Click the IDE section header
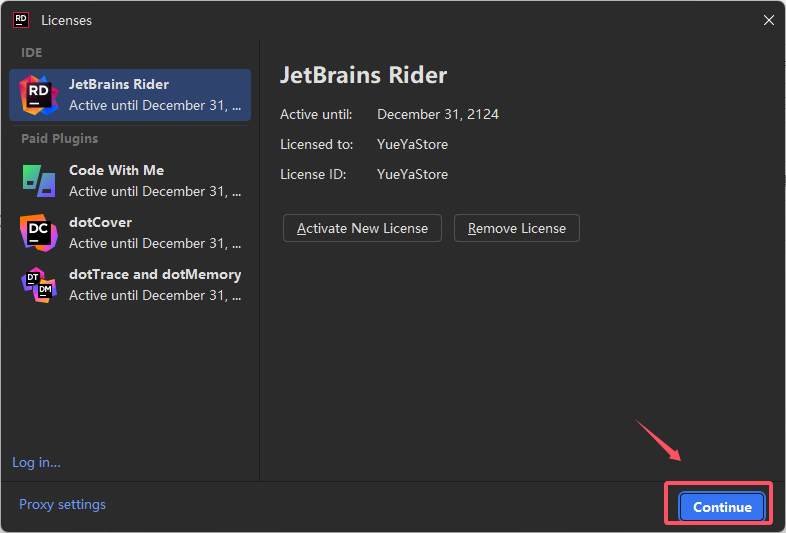The image size is (786, 533). 32,53
